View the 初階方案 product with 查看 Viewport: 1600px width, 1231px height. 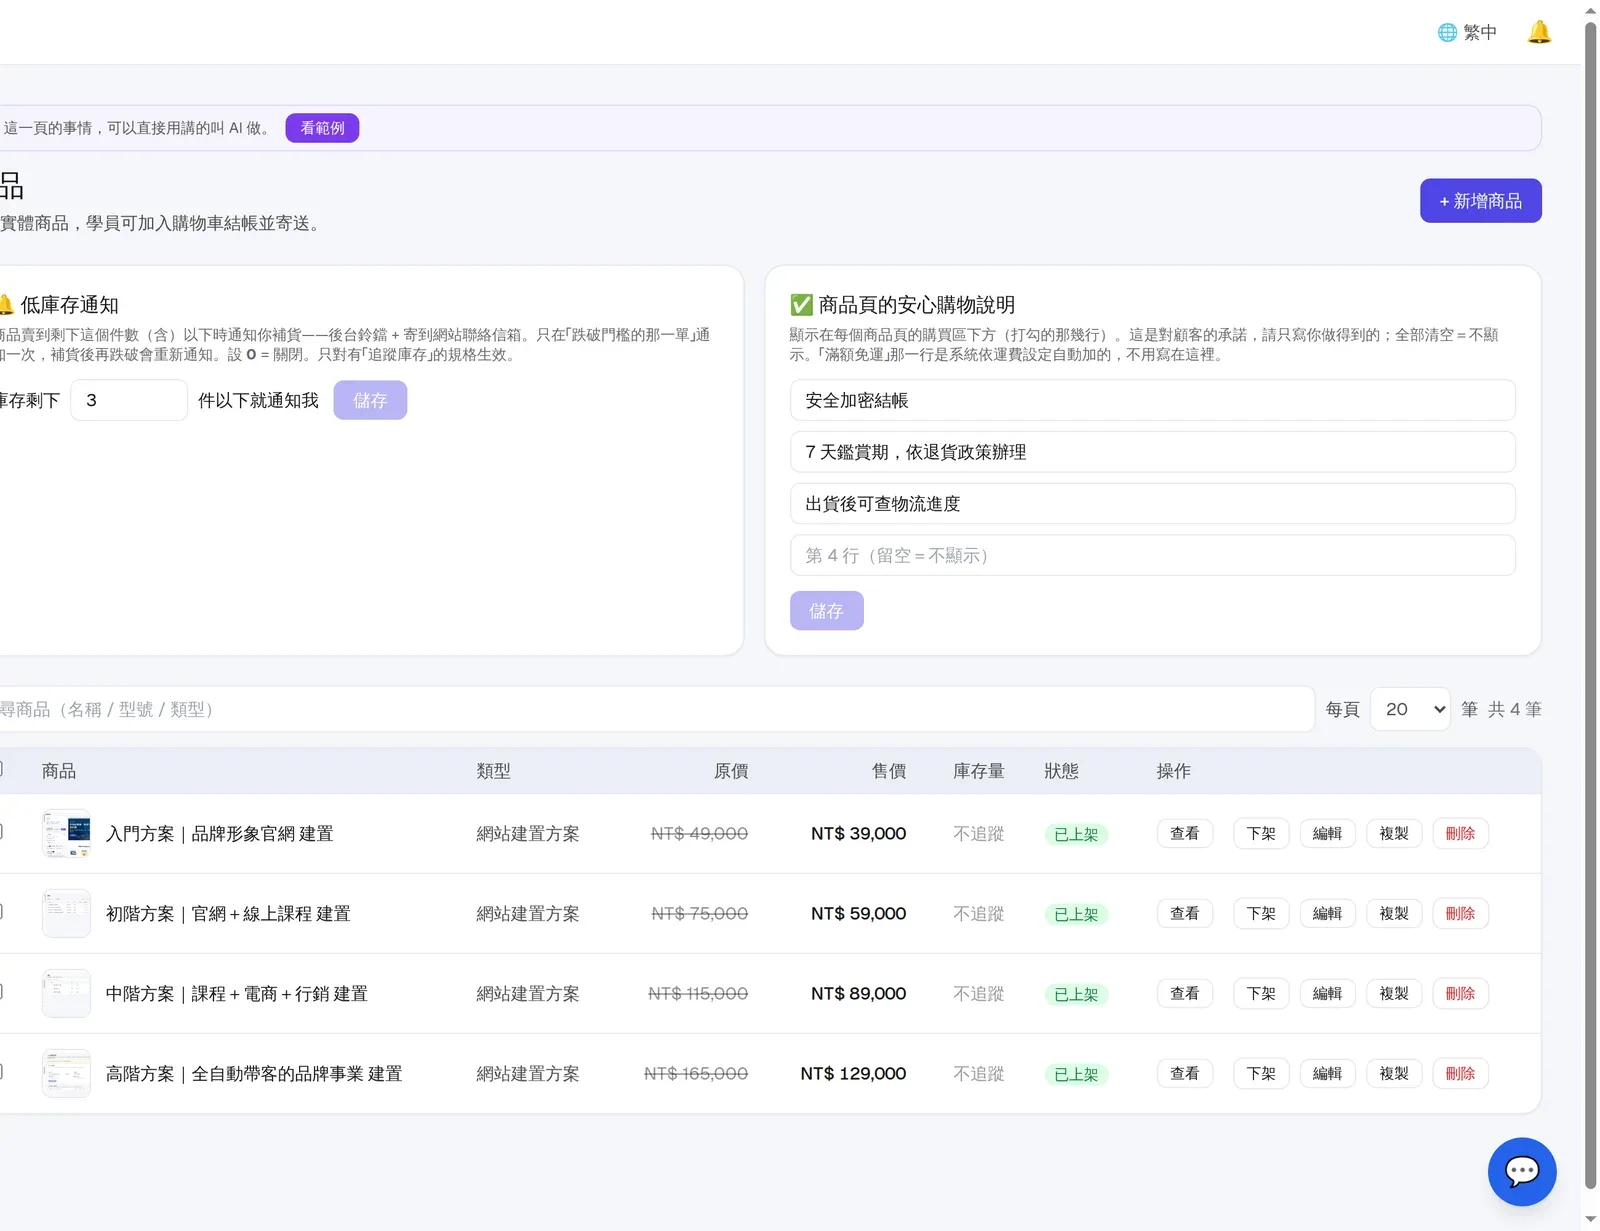coord(1185,914)
